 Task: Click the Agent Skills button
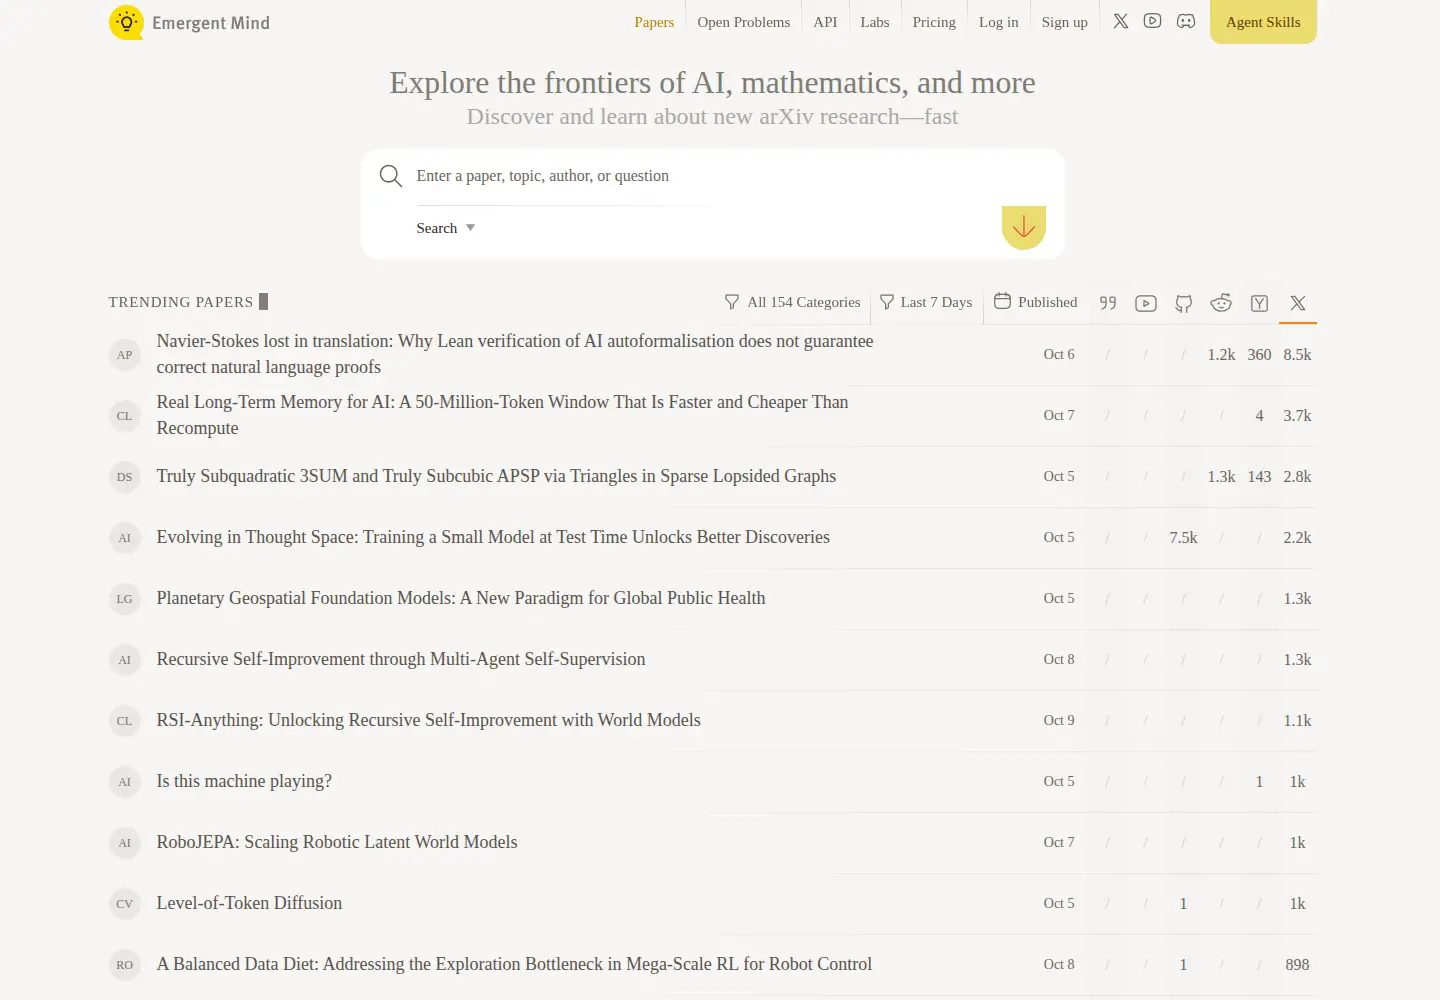[x=1263, y=22]
